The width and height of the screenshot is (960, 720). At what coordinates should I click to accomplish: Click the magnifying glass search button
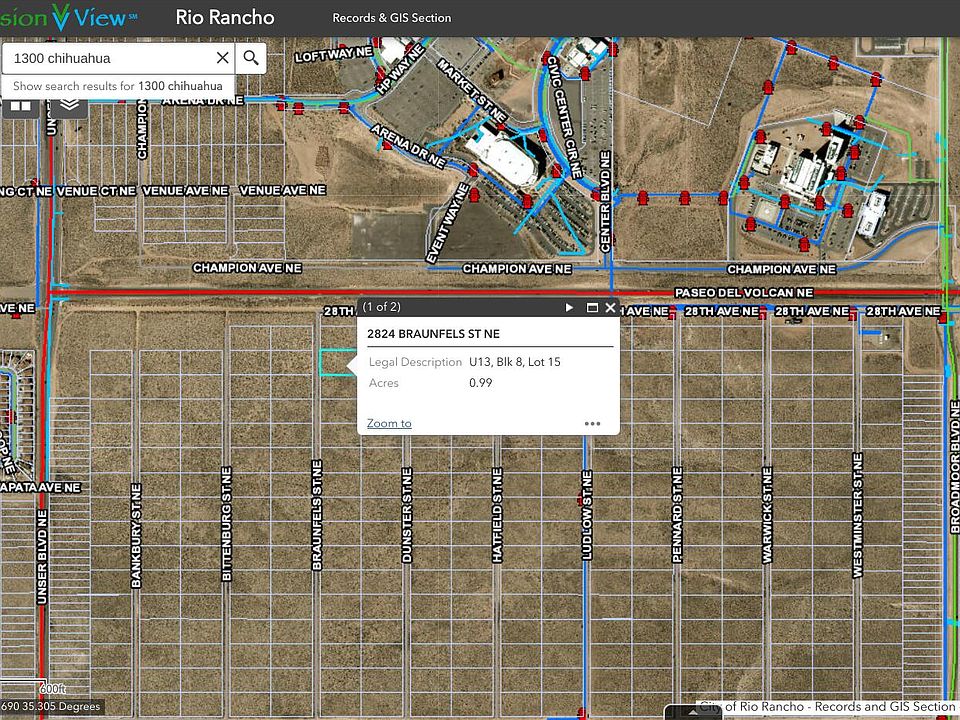251,58
